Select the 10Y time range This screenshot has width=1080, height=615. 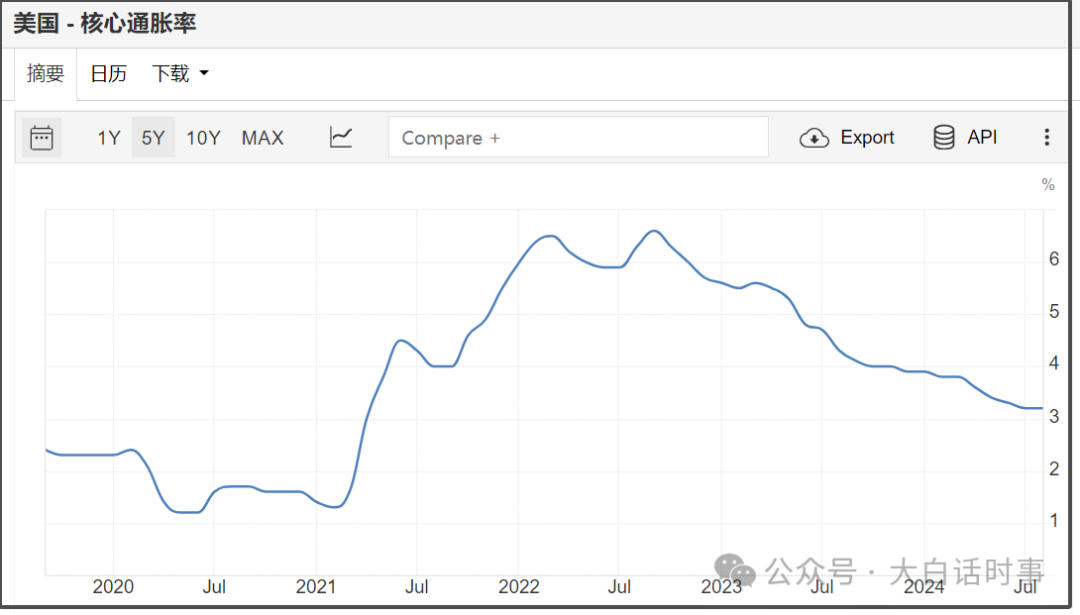pos(203,138)
